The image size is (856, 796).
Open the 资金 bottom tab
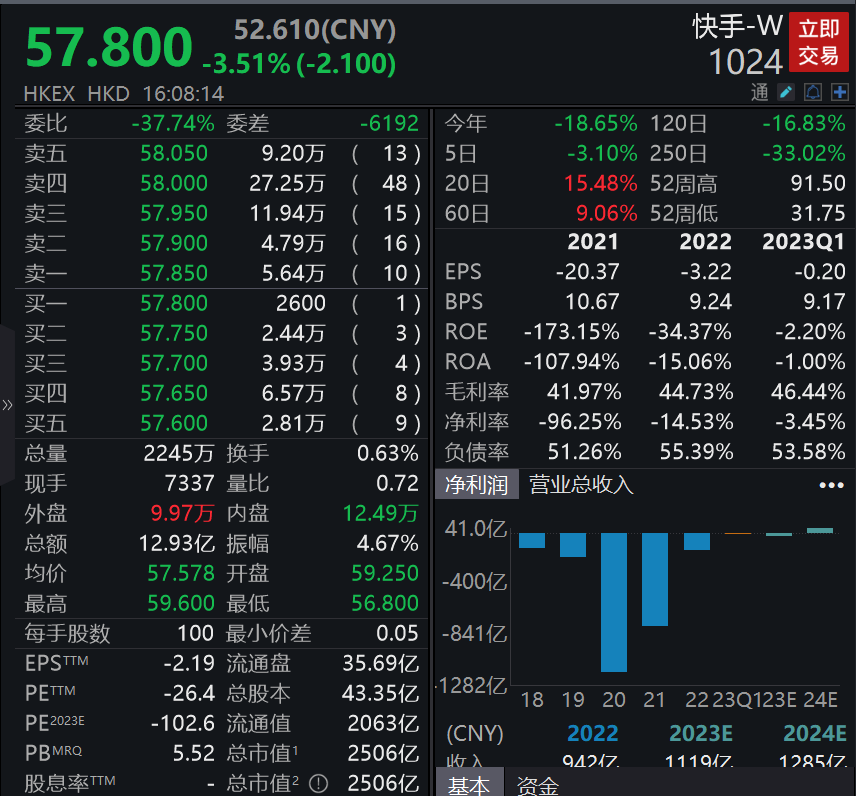point(537,785)
